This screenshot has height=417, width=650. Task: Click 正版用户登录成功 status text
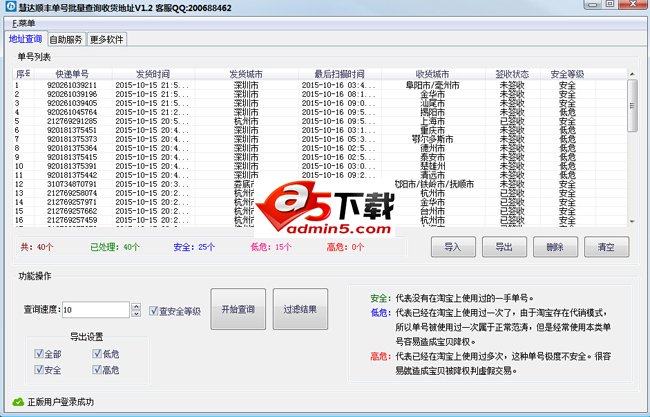click(x=61, y=402)
